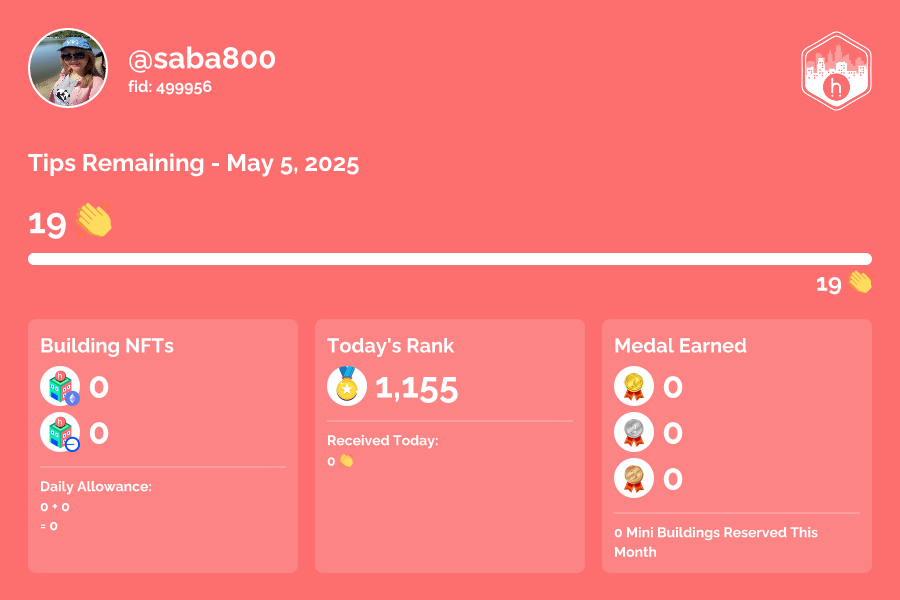This screenshot has height=600, width=900.
Task: Click the gold star rank medal icon
Action: [x=347, y=386]
